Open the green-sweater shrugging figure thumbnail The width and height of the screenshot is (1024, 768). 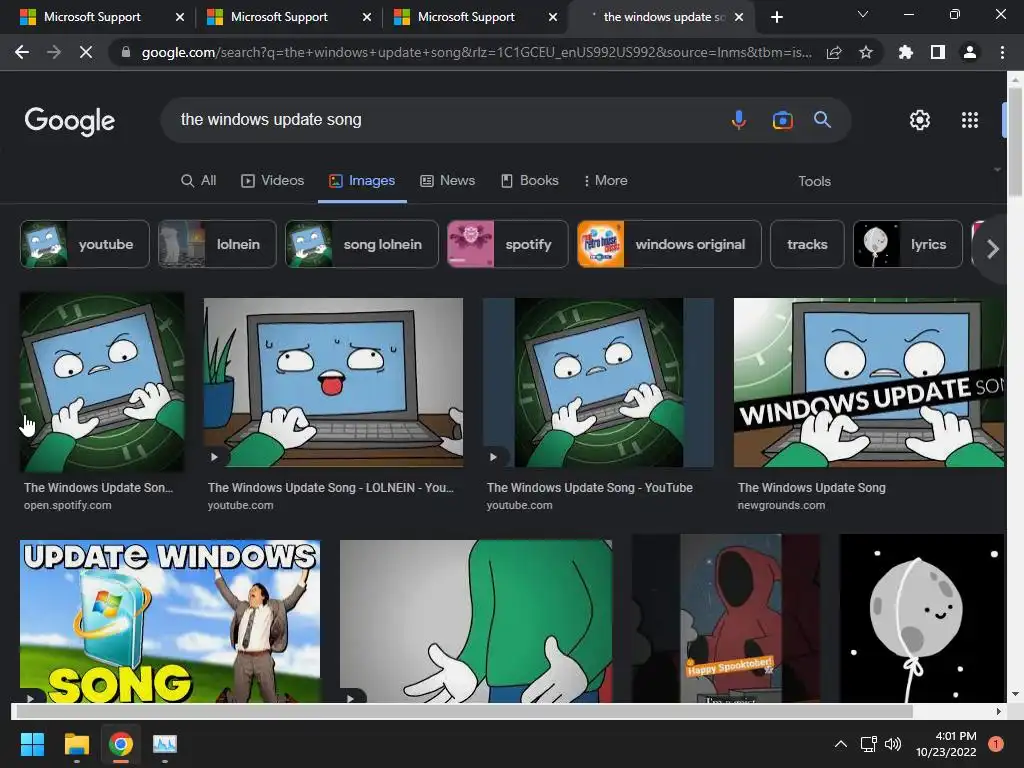(476, 621)
